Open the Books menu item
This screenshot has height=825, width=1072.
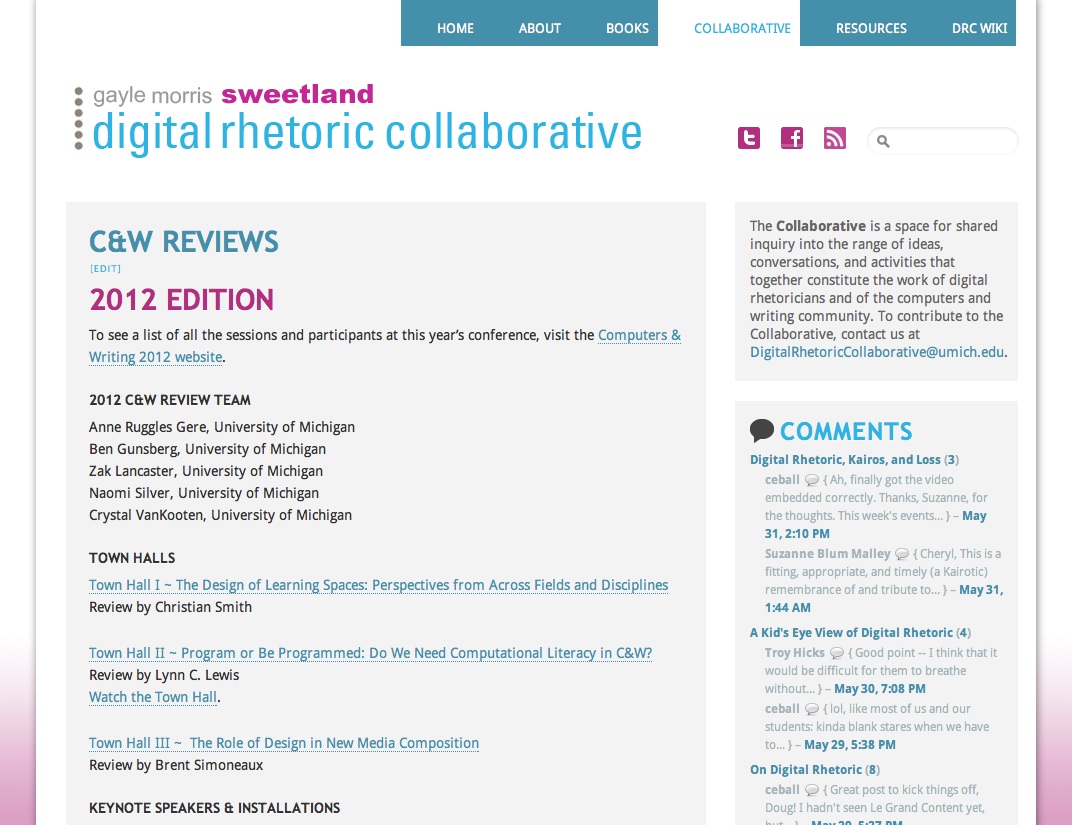[627, 28]
